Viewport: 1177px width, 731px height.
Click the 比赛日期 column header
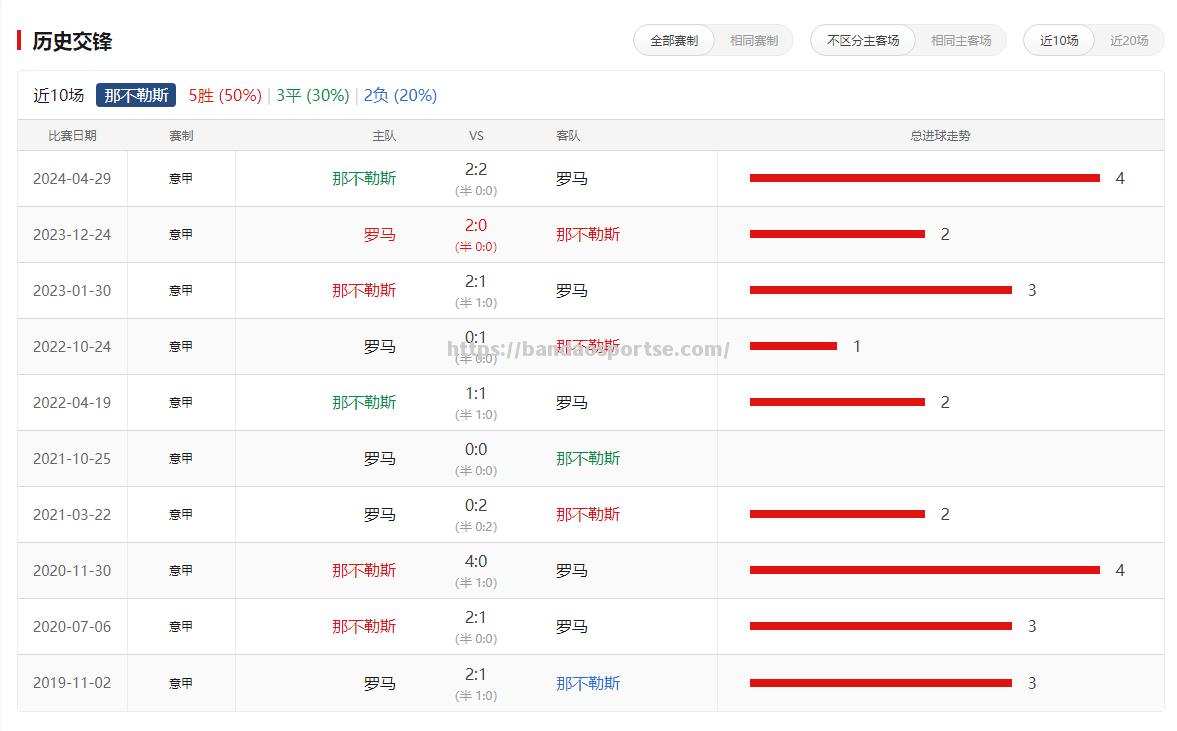click(72, 136)
